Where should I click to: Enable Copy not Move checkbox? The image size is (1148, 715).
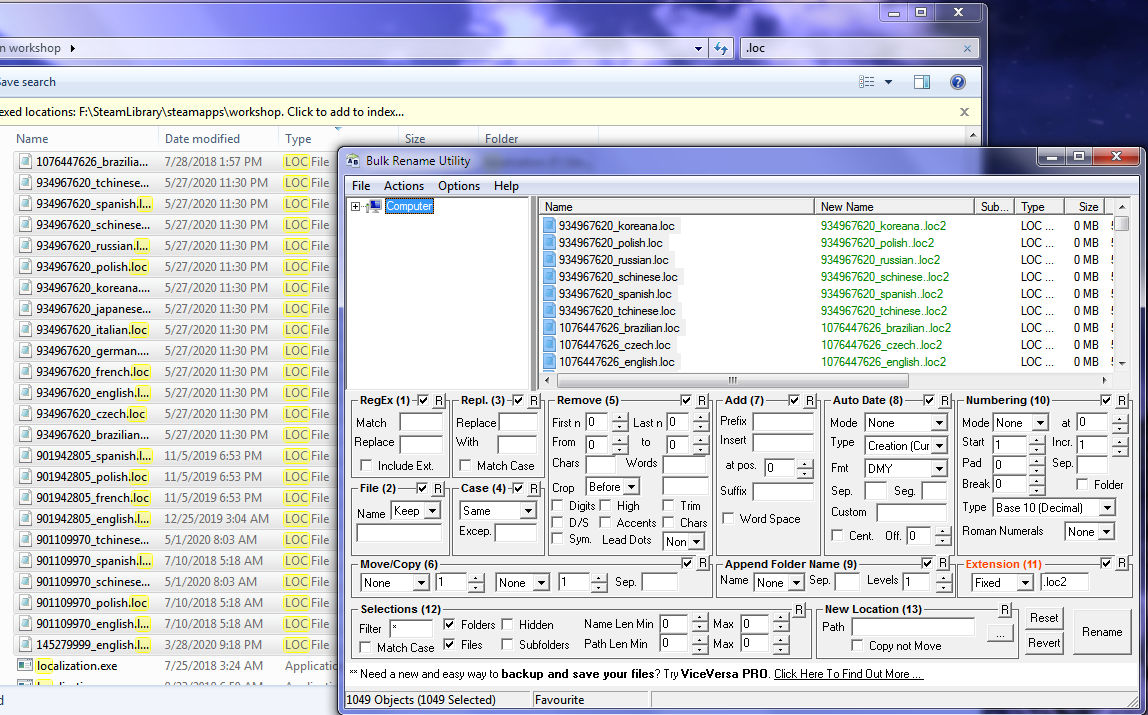click(x=857, y=645)
